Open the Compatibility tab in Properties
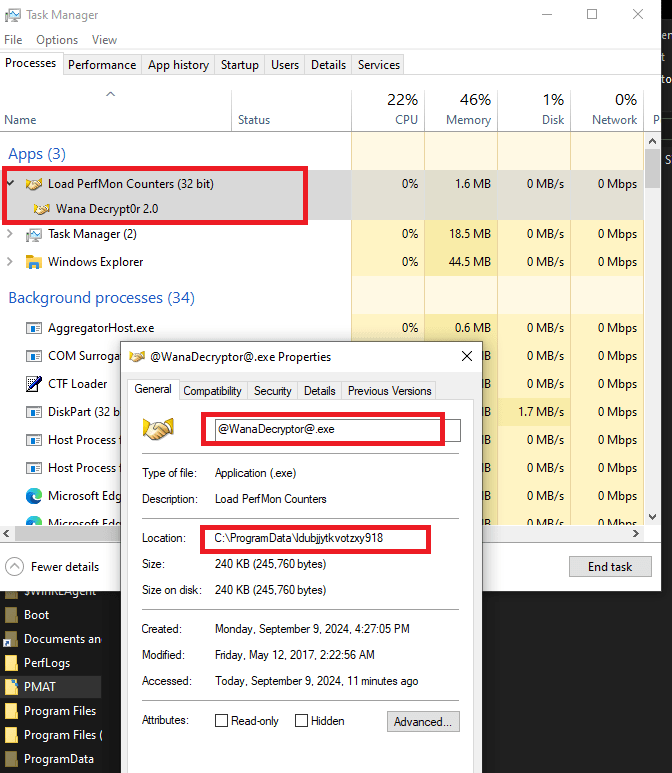The height and width of the screenshot is (773, 672). (212, 391)
